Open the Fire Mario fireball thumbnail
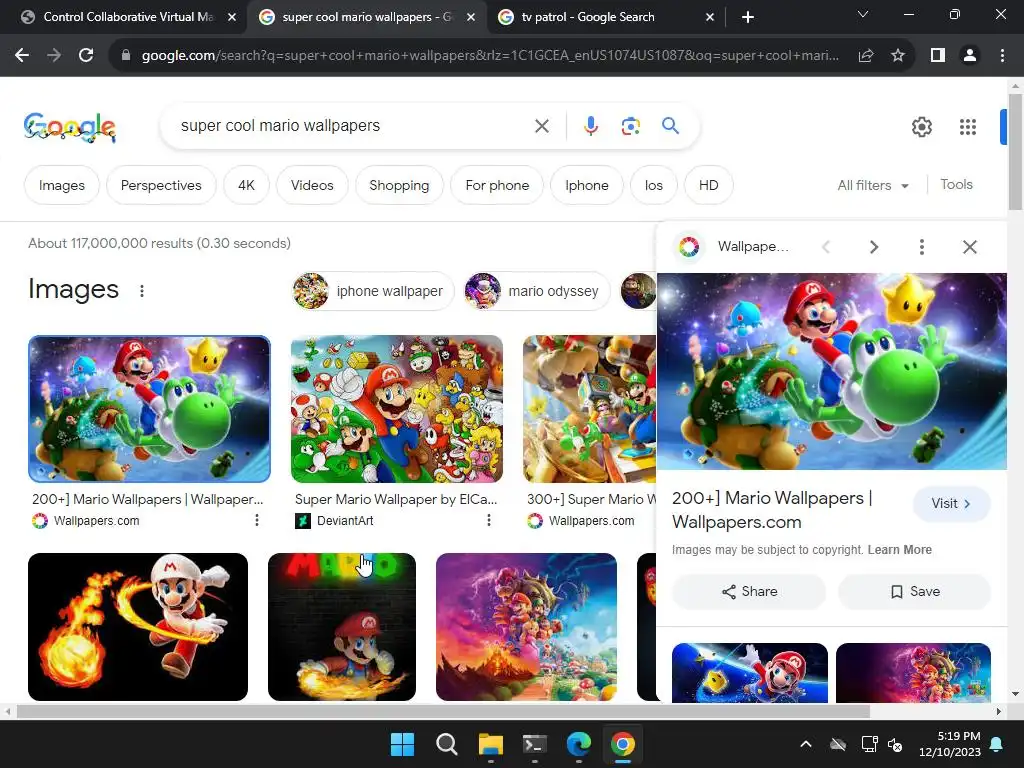This screenshot has height=768, width=1024. (138, 627)
